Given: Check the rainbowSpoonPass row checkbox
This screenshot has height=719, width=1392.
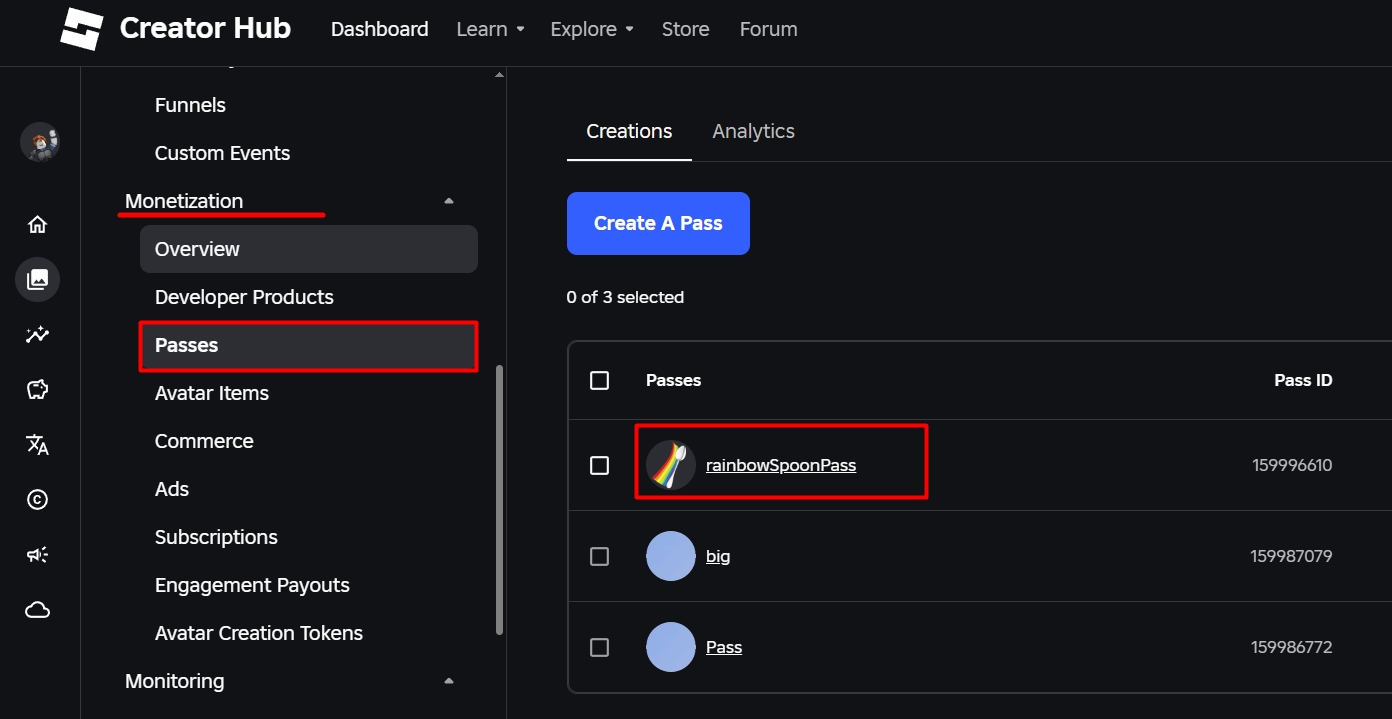Looking at the screenshot, I should (x=599, y=465).
